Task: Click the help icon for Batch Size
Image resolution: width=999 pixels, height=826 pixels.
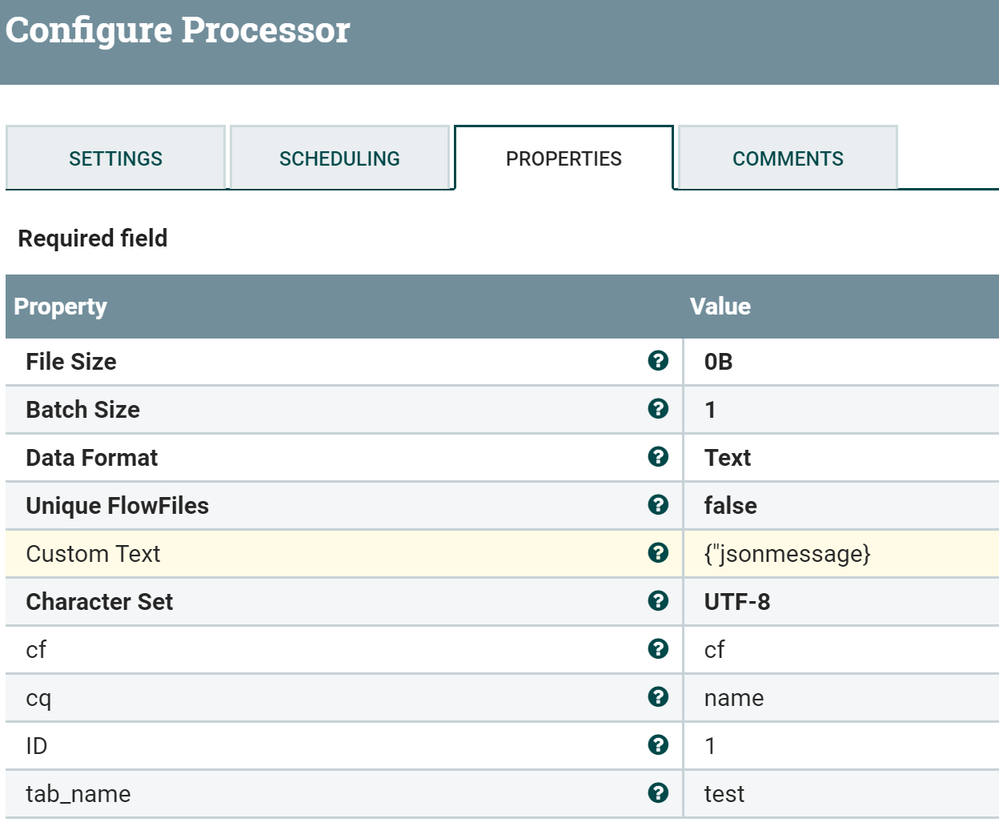Action: (x=658, y=409)
